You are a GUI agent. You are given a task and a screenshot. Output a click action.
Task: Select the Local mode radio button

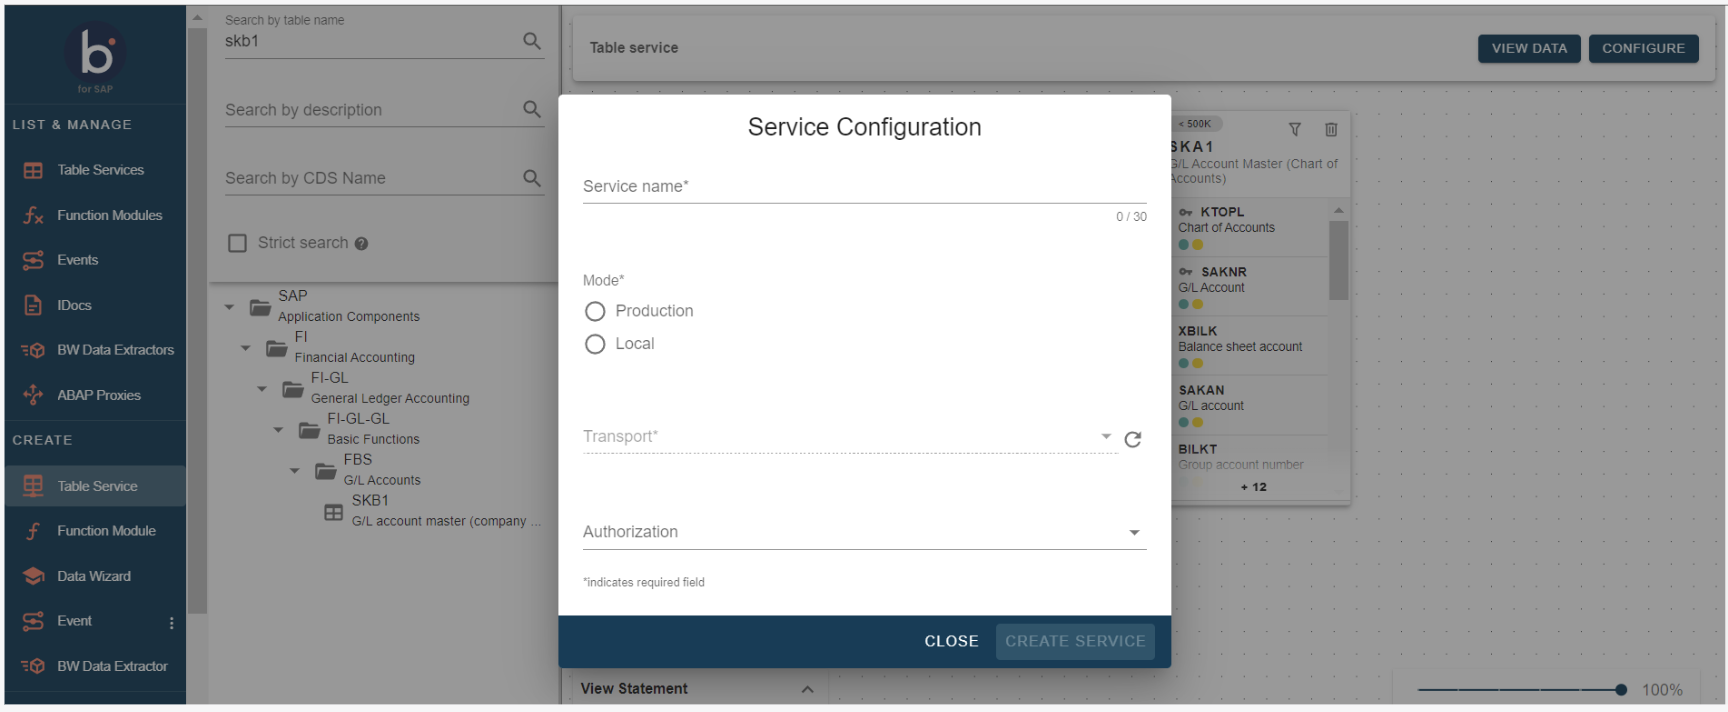pos(595,344)
